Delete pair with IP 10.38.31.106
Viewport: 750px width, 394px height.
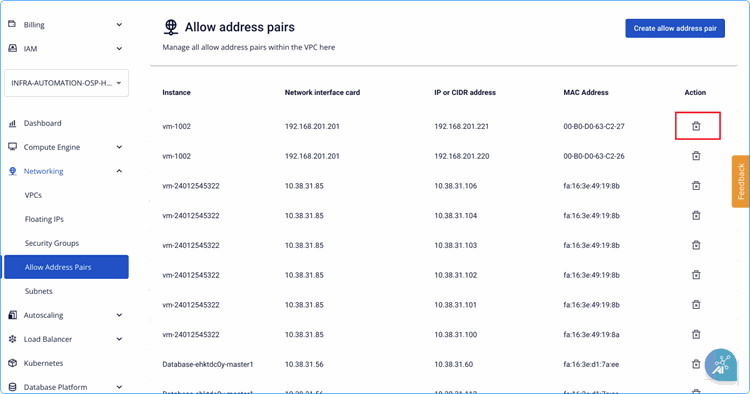point(696,186)
